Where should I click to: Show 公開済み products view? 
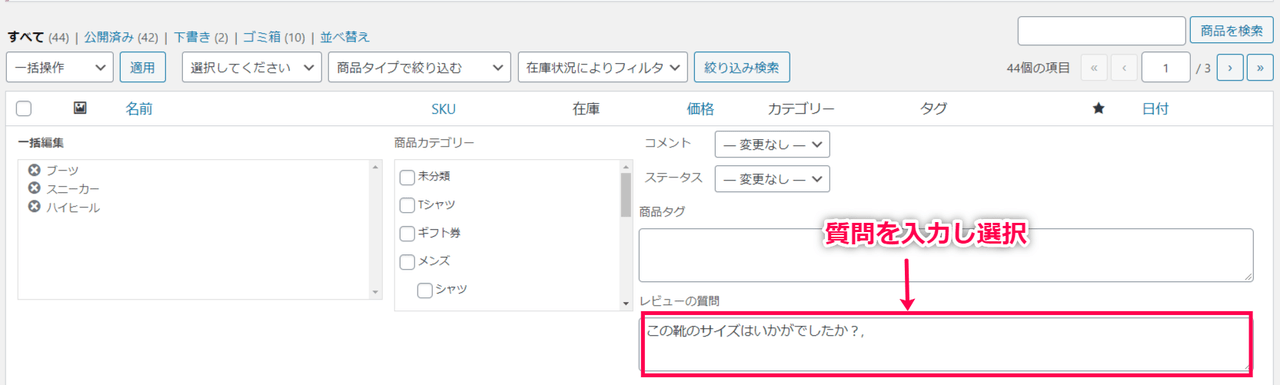109,37
